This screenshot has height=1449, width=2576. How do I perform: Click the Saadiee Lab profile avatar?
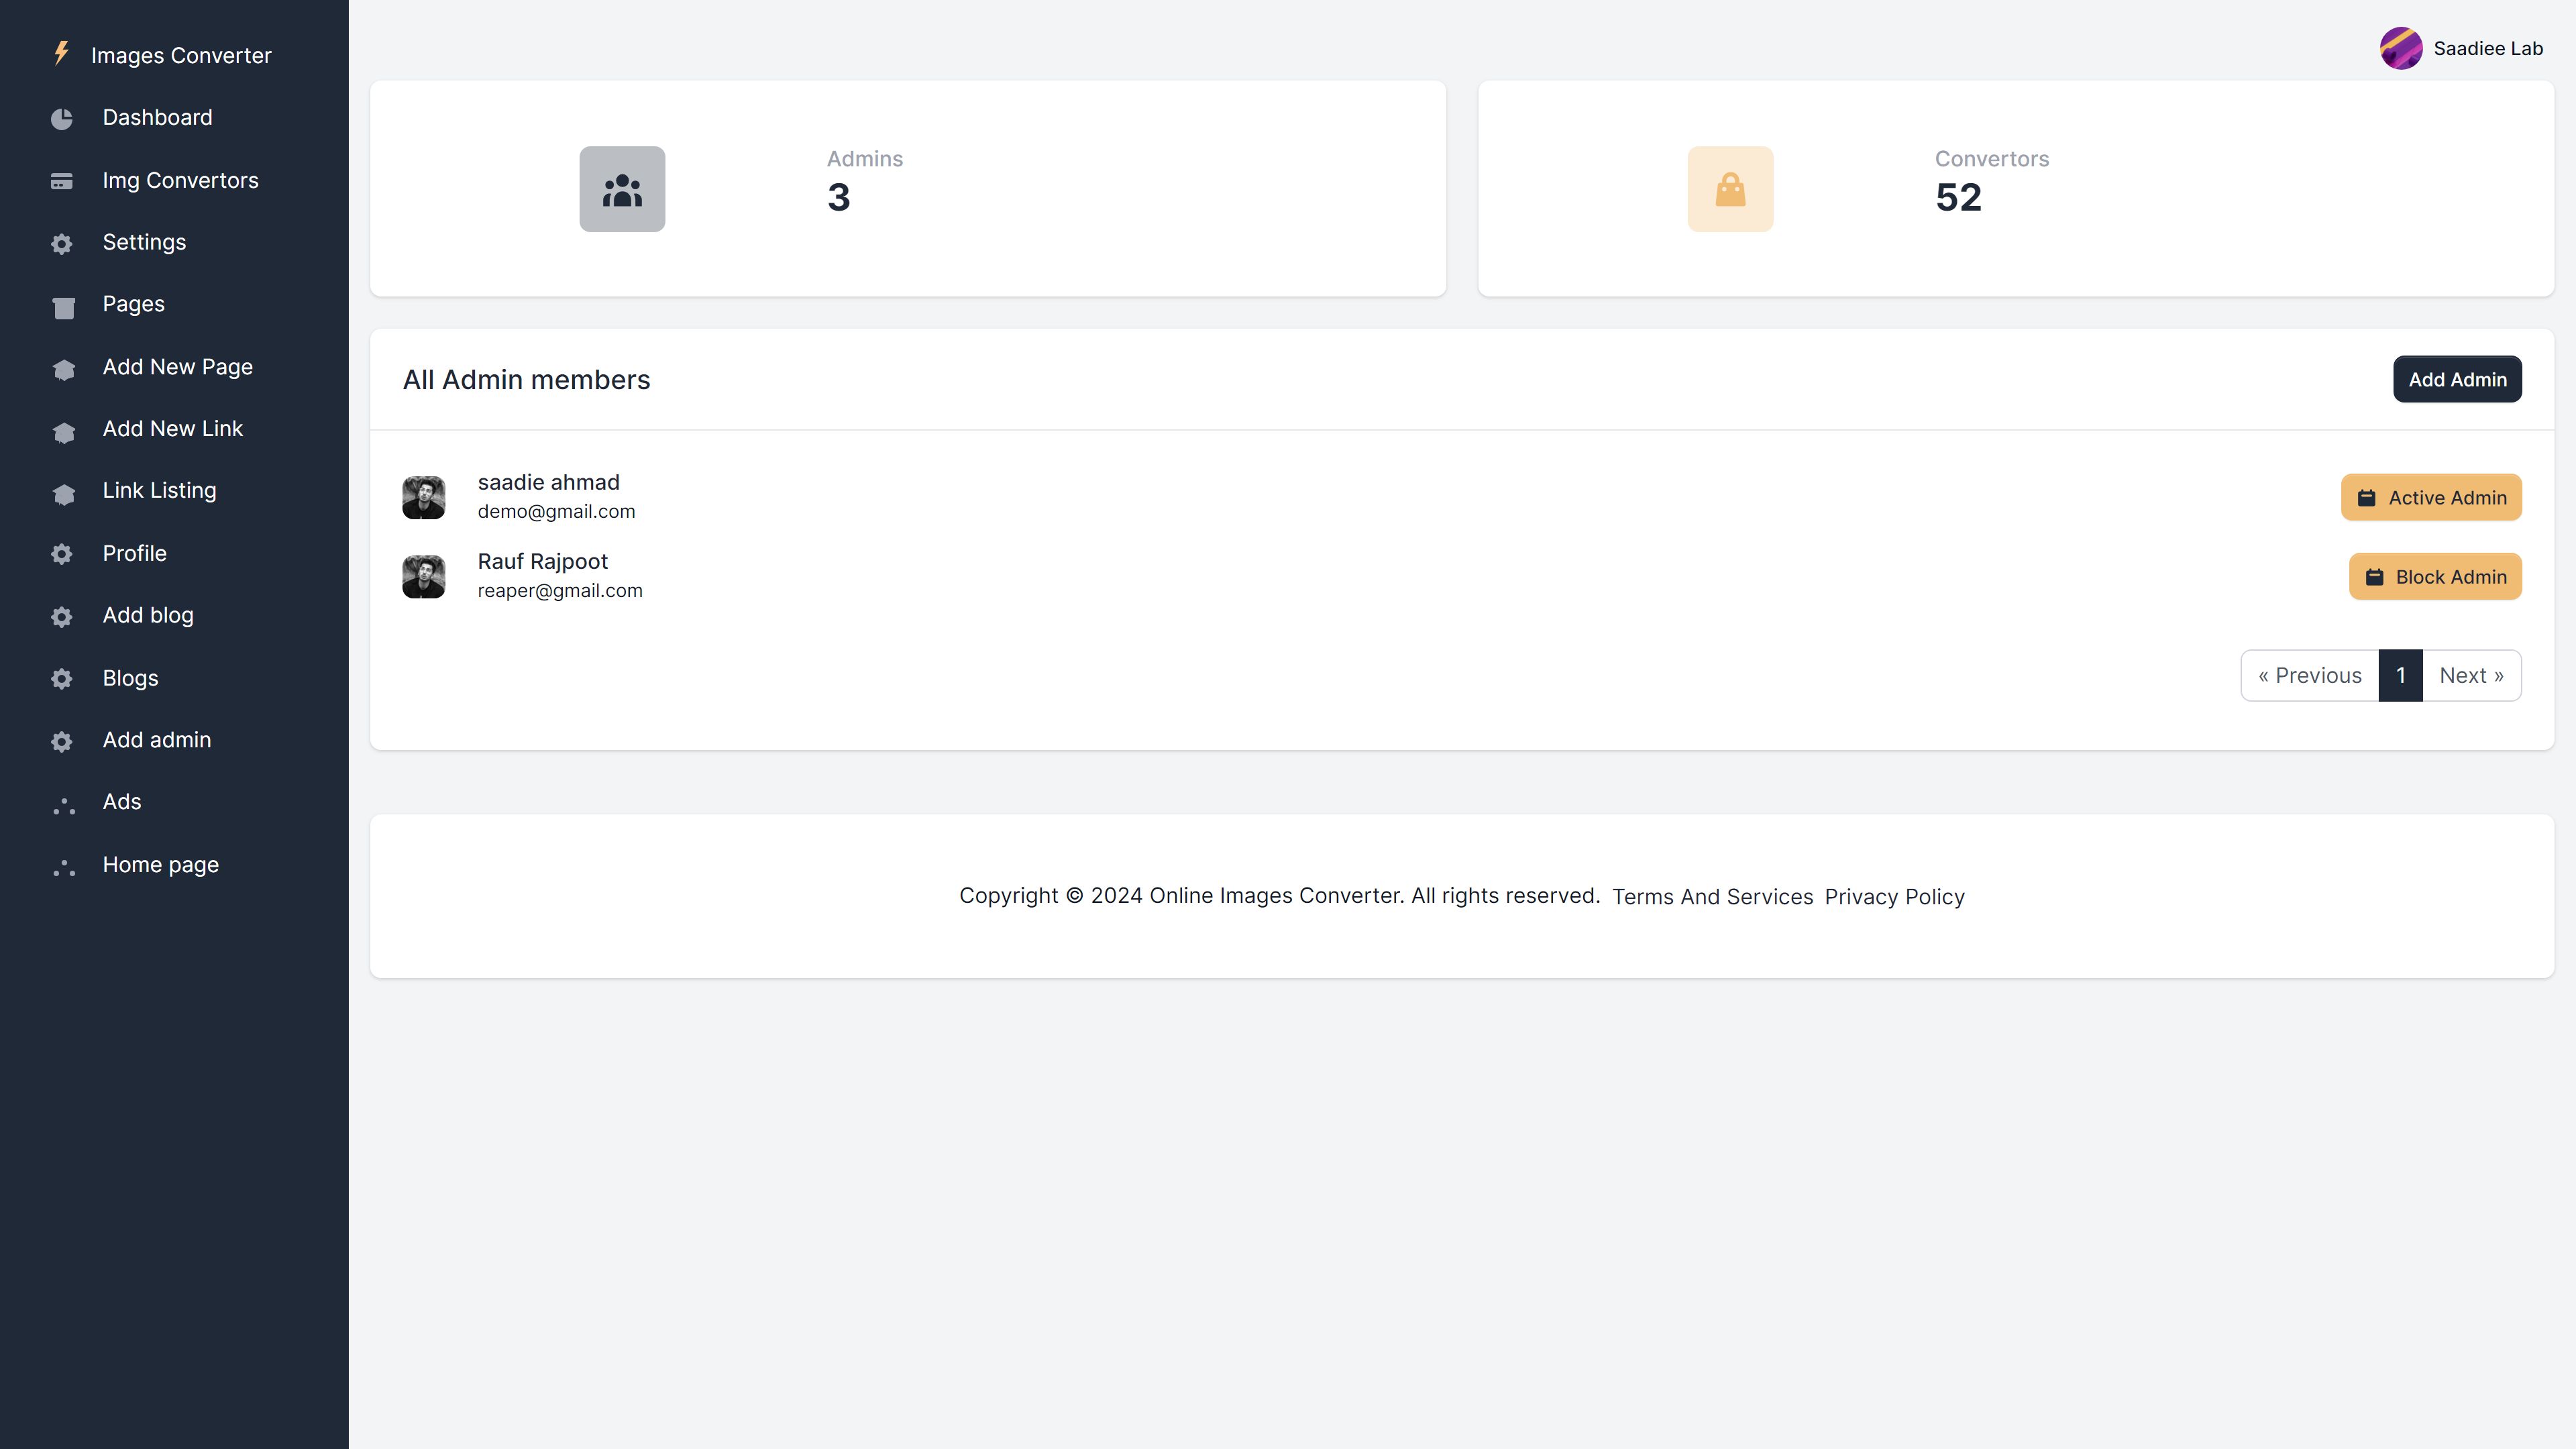pyautogui.click(x=2400, y=48)
